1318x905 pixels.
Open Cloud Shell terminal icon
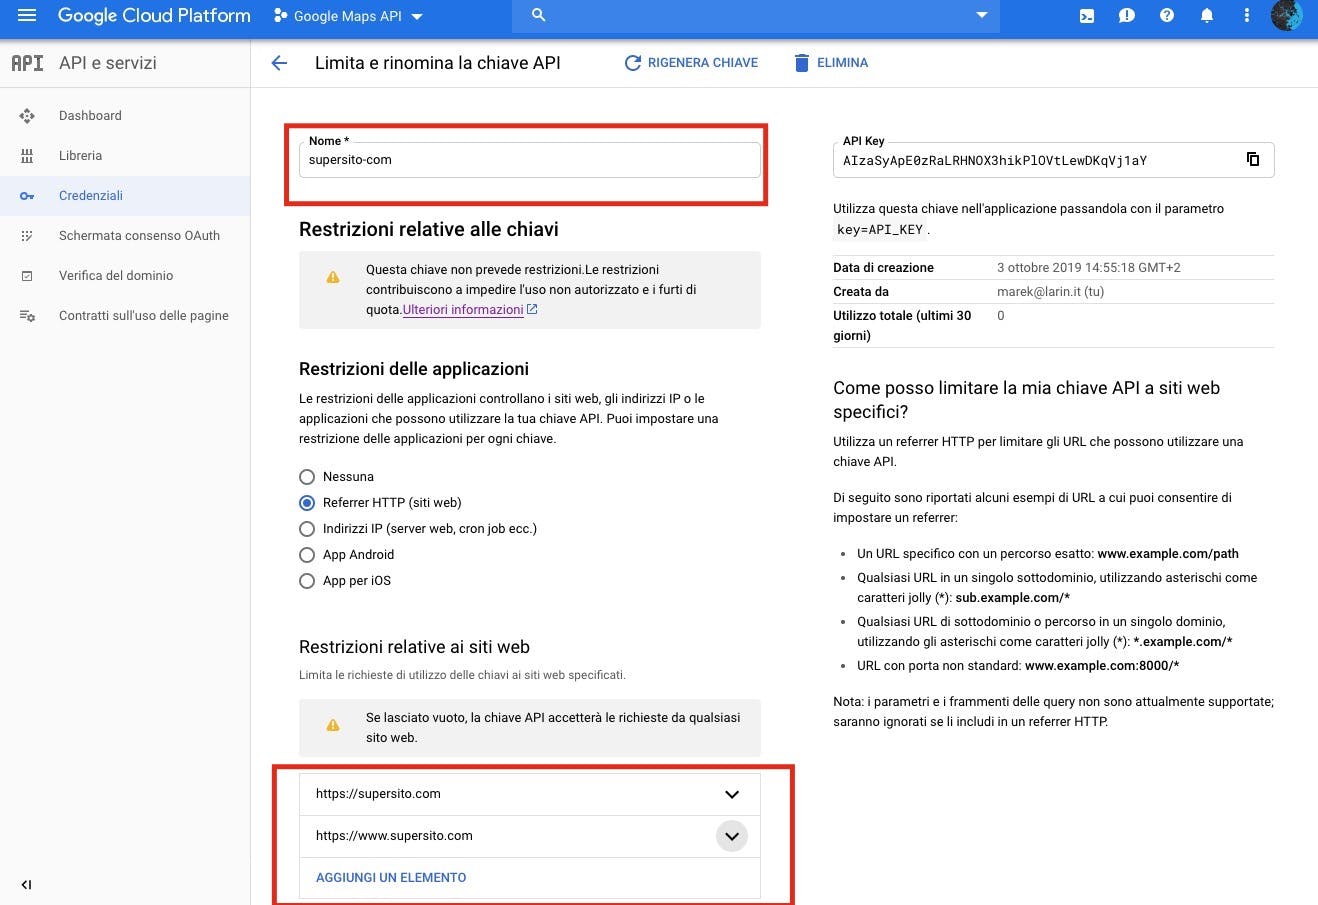(1086, 15)
